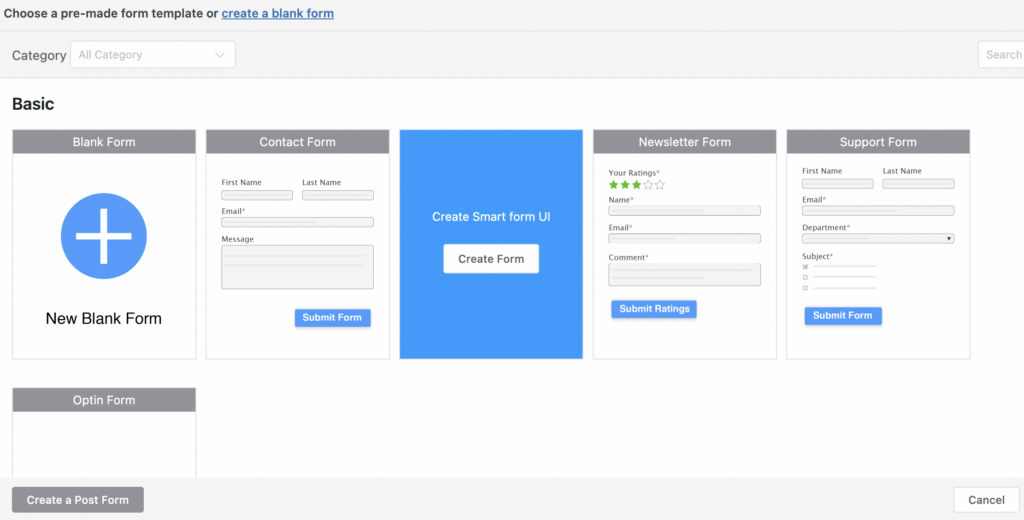Click the Cancel button
This screenshot has width=1024, height=520.
pyautogui.click(x=986, y=500)
